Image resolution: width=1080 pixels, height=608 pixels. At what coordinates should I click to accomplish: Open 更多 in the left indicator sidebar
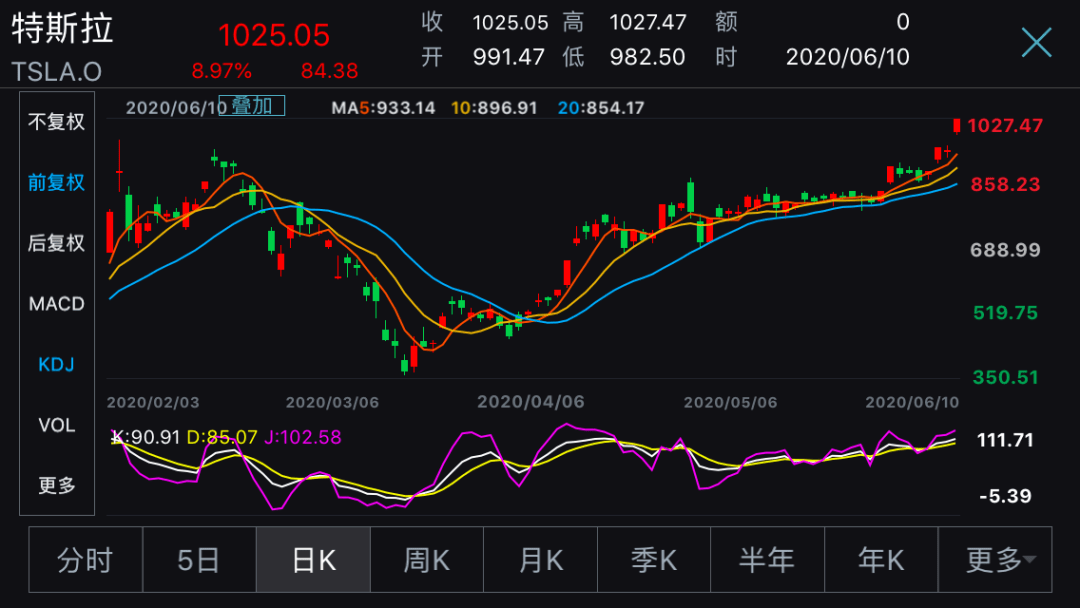(57, 486)
